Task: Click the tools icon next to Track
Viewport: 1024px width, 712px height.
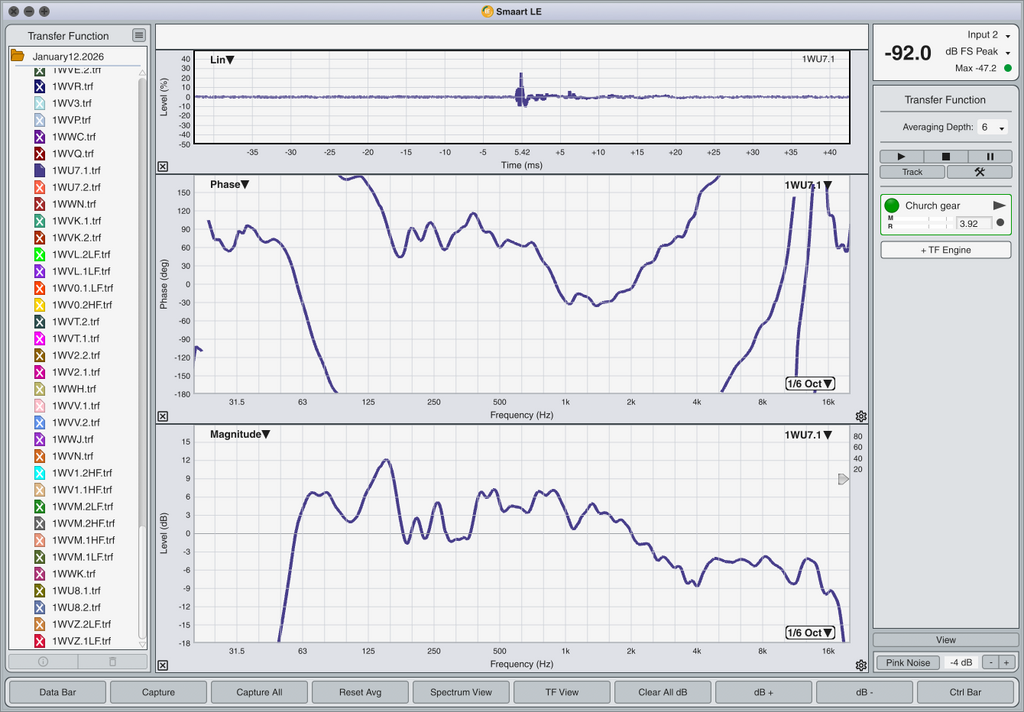Action: 979,172
